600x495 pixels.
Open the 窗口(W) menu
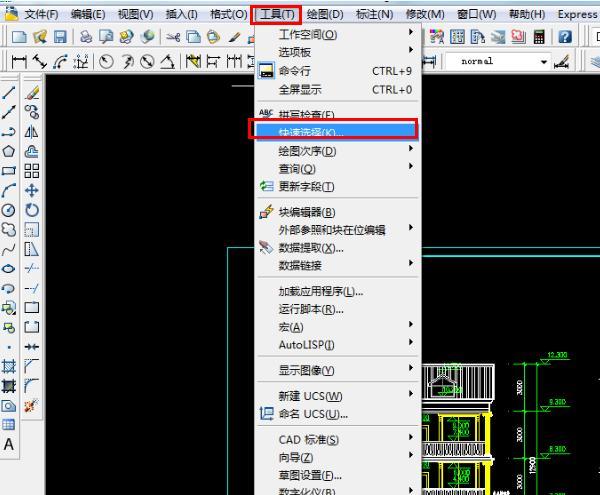pyautogui.click(x=476, y=15)
